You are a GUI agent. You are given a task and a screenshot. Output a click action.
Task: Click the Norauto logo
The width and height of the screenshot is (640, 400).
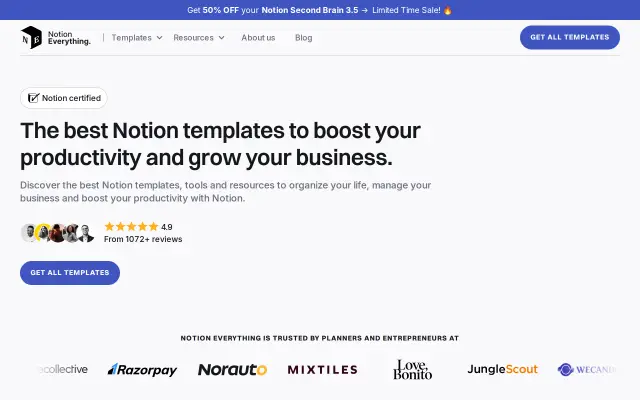(232, 370)
